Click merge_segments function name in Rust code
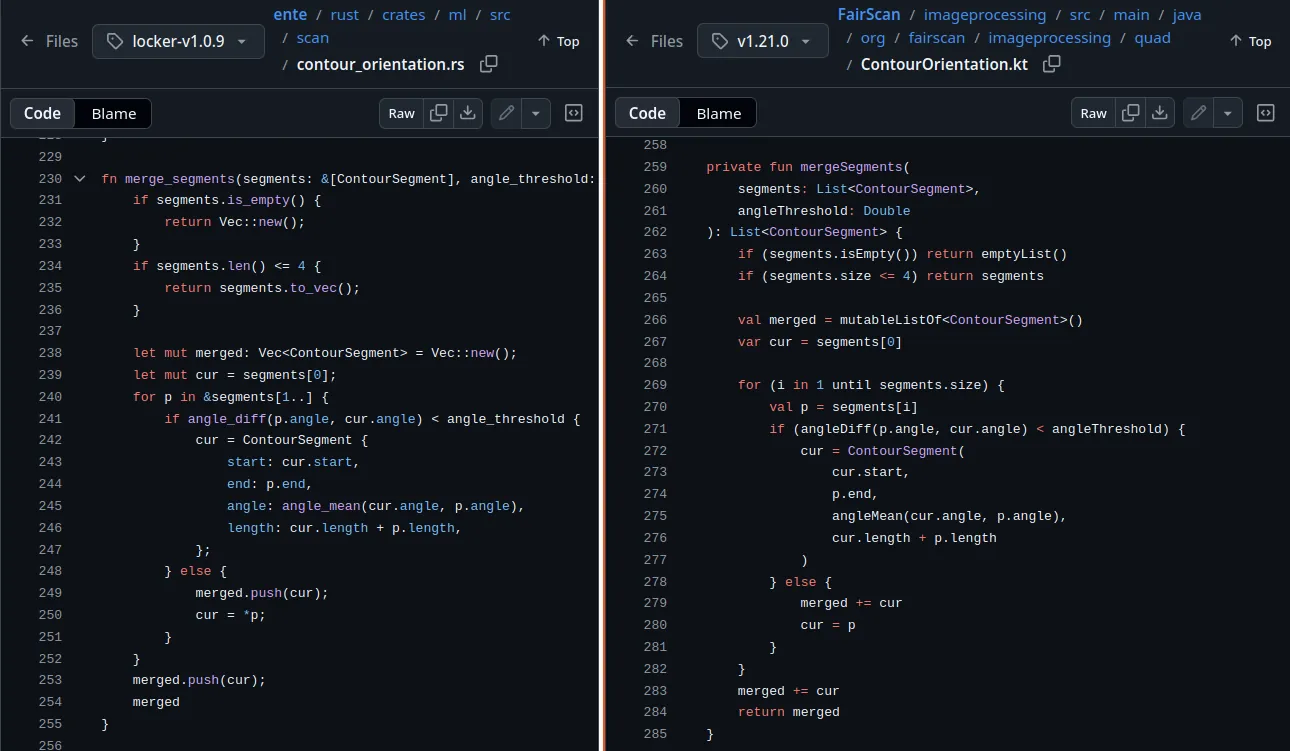This screenshot has height=751, width=1290. [x=180, y=179]
